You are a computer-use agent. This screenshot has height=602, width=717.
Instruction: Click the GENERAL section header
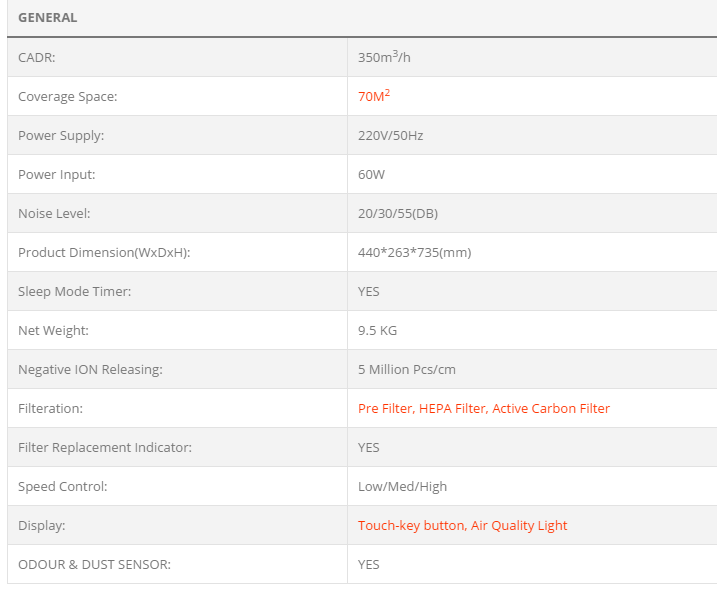click(47, 18)
